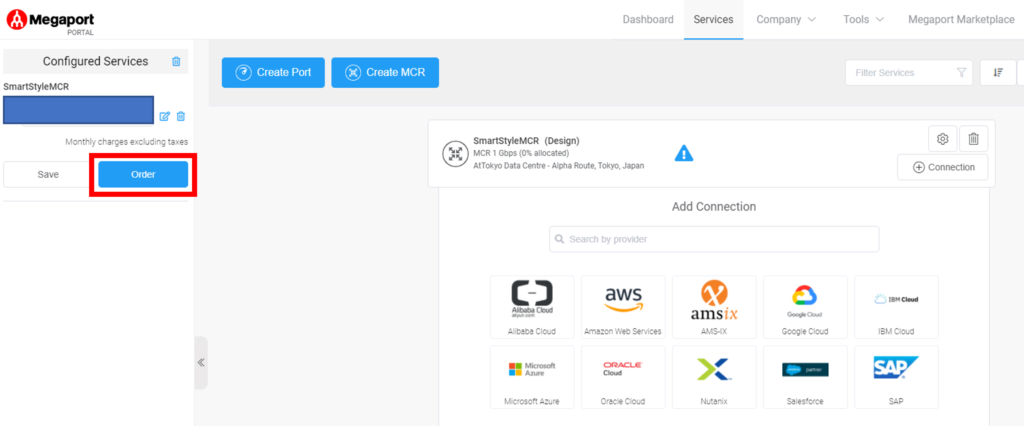Expand the Tools menu
Screen dimensions: 1024x428
coord(864,20)
